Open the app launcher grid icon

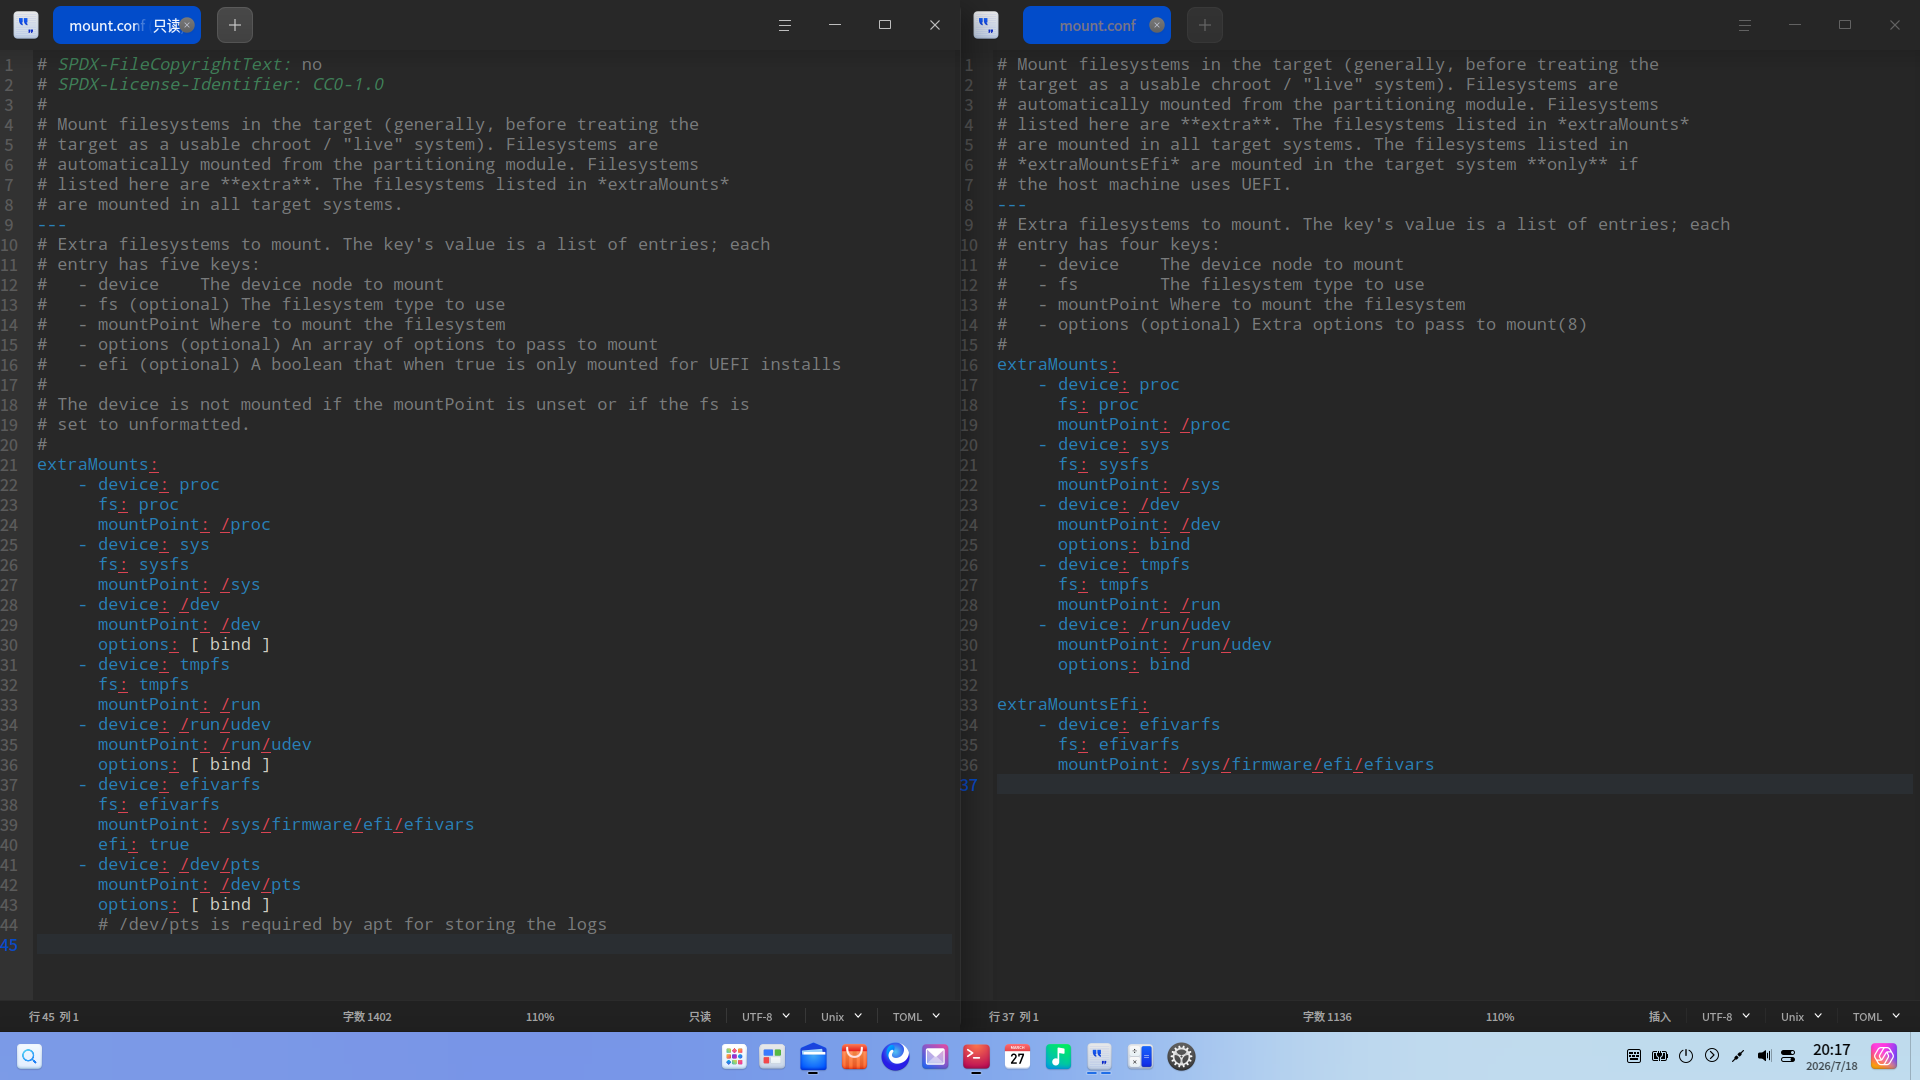point(734,1056)
